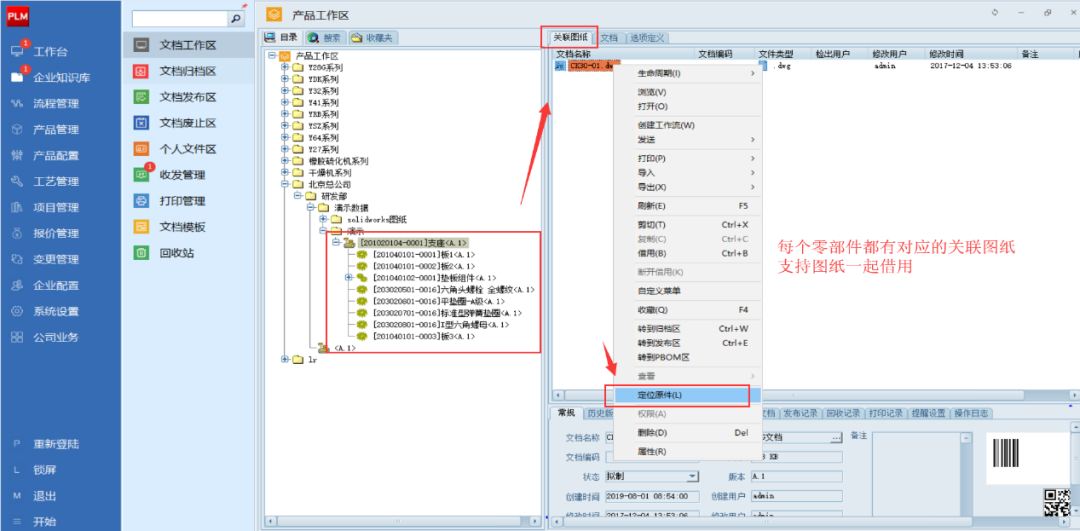Click 重新登陆 in the left sidebar

pyautogui.click(x=56, y=444)
